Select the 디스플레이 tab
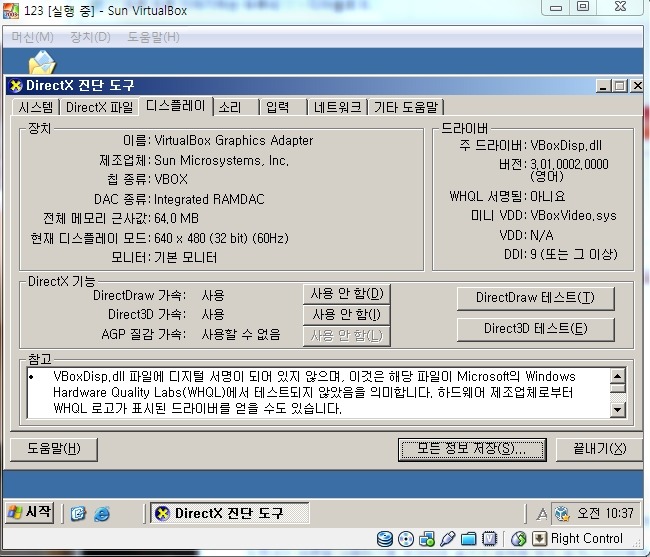 [176, 106]
